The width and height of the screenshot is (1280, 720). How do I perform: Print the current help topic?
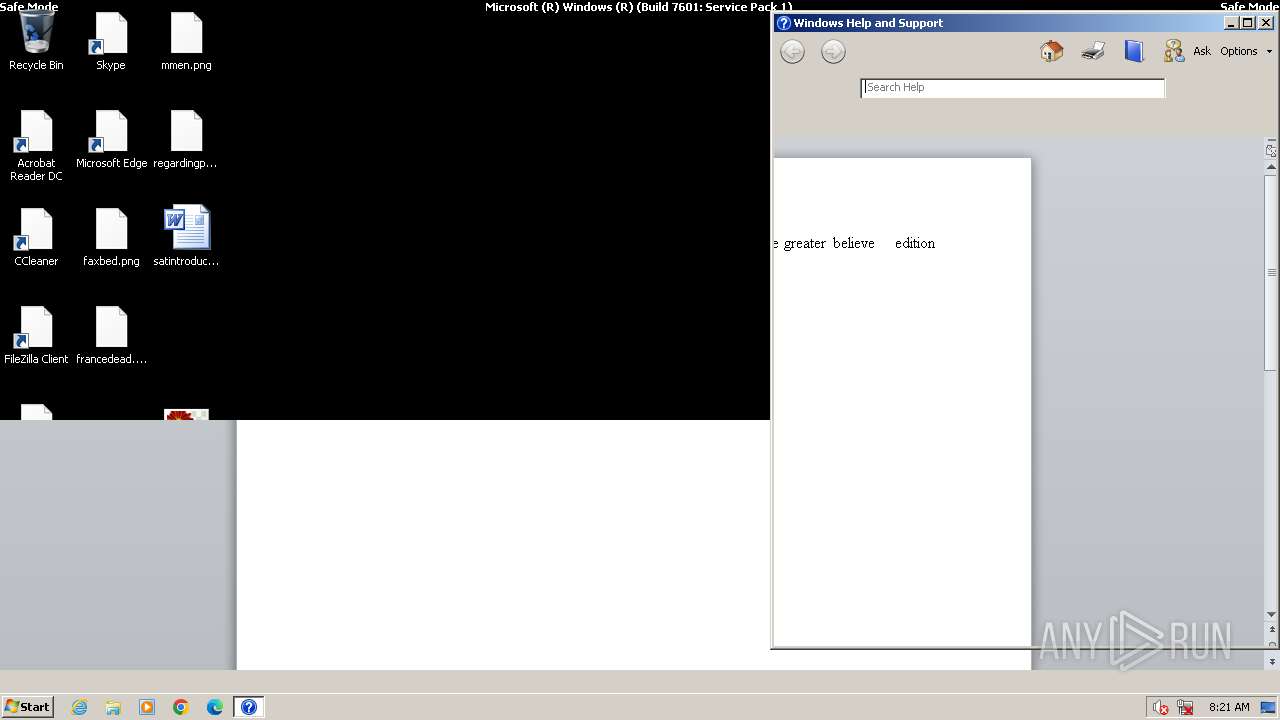click(1093, 51)
